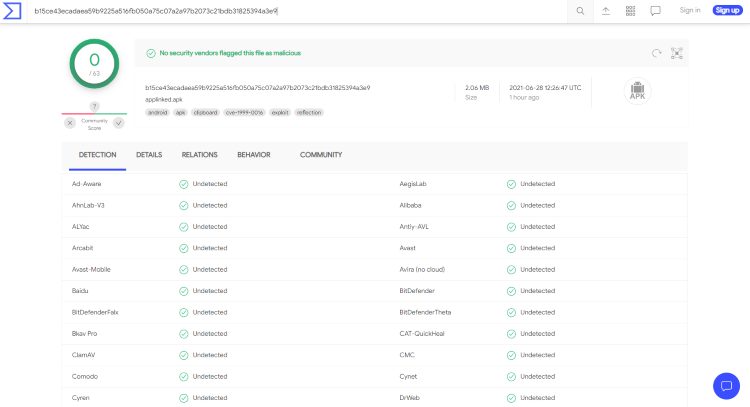Click the Sign in link
Viewport: 750px width, 407px height.
coord(690,10)
